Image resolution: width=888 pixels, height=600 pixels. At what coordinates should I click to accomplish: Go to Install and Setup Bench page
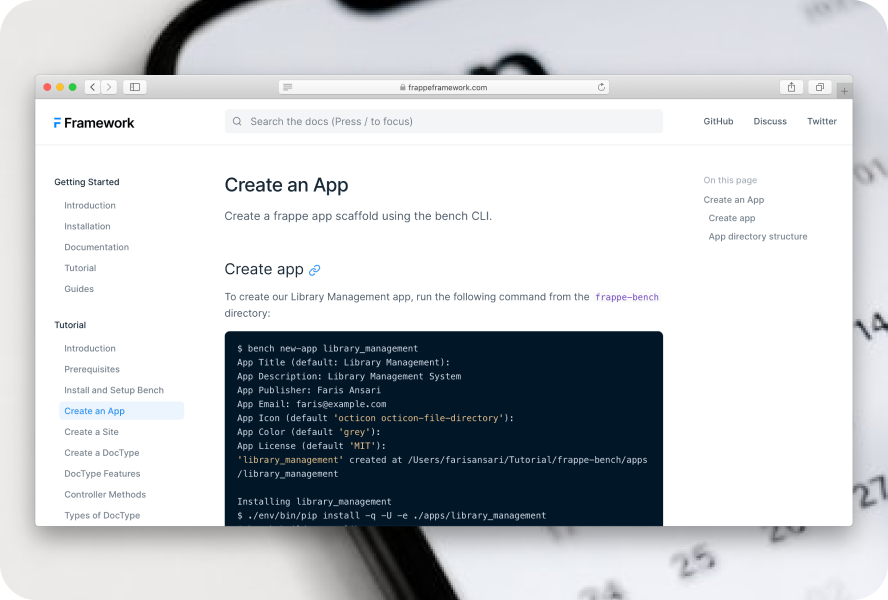point(114,390)
